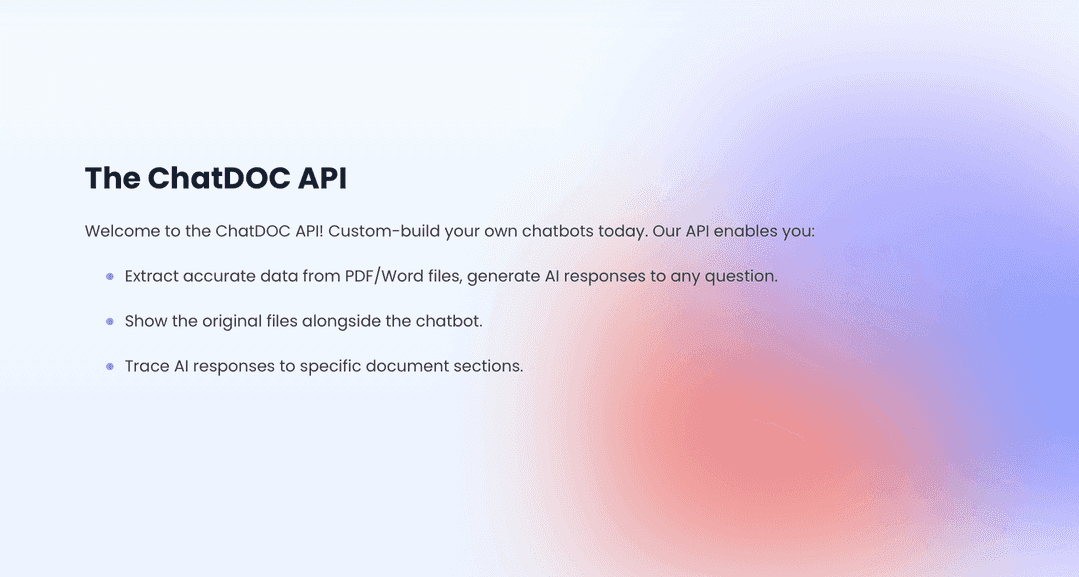The width and height of the screenshot is (1079, 577).
Task: Click the bullet icon before "Show the original files"
Action: point(110,322)
